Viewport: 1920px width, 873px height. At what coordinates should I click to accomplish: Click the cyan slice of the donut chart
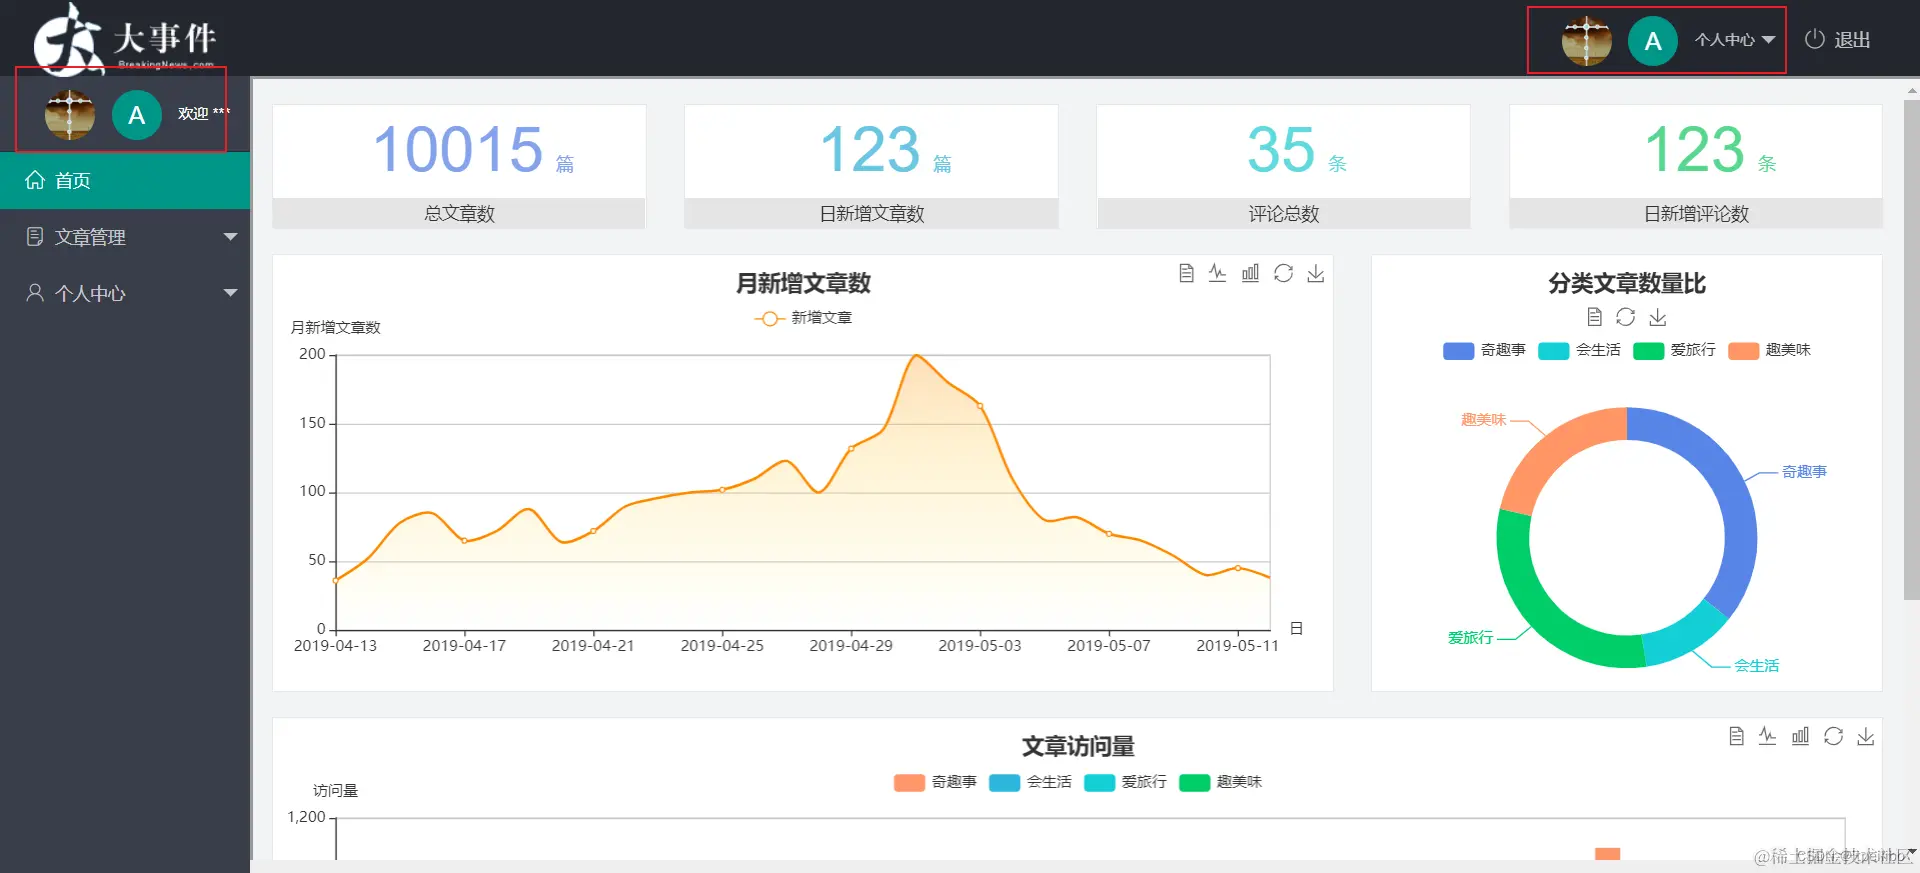(1685, 638)
